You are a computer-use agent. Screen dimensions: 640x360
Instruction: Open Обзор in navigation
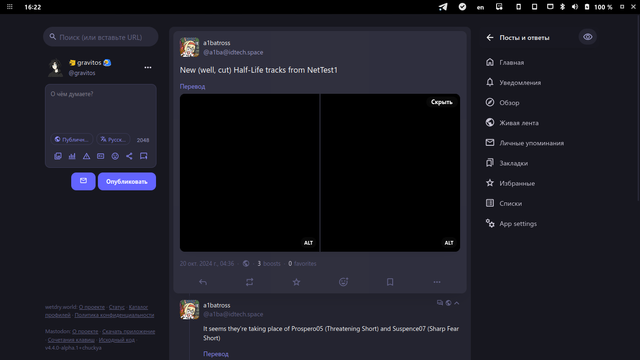click(502, 102)
